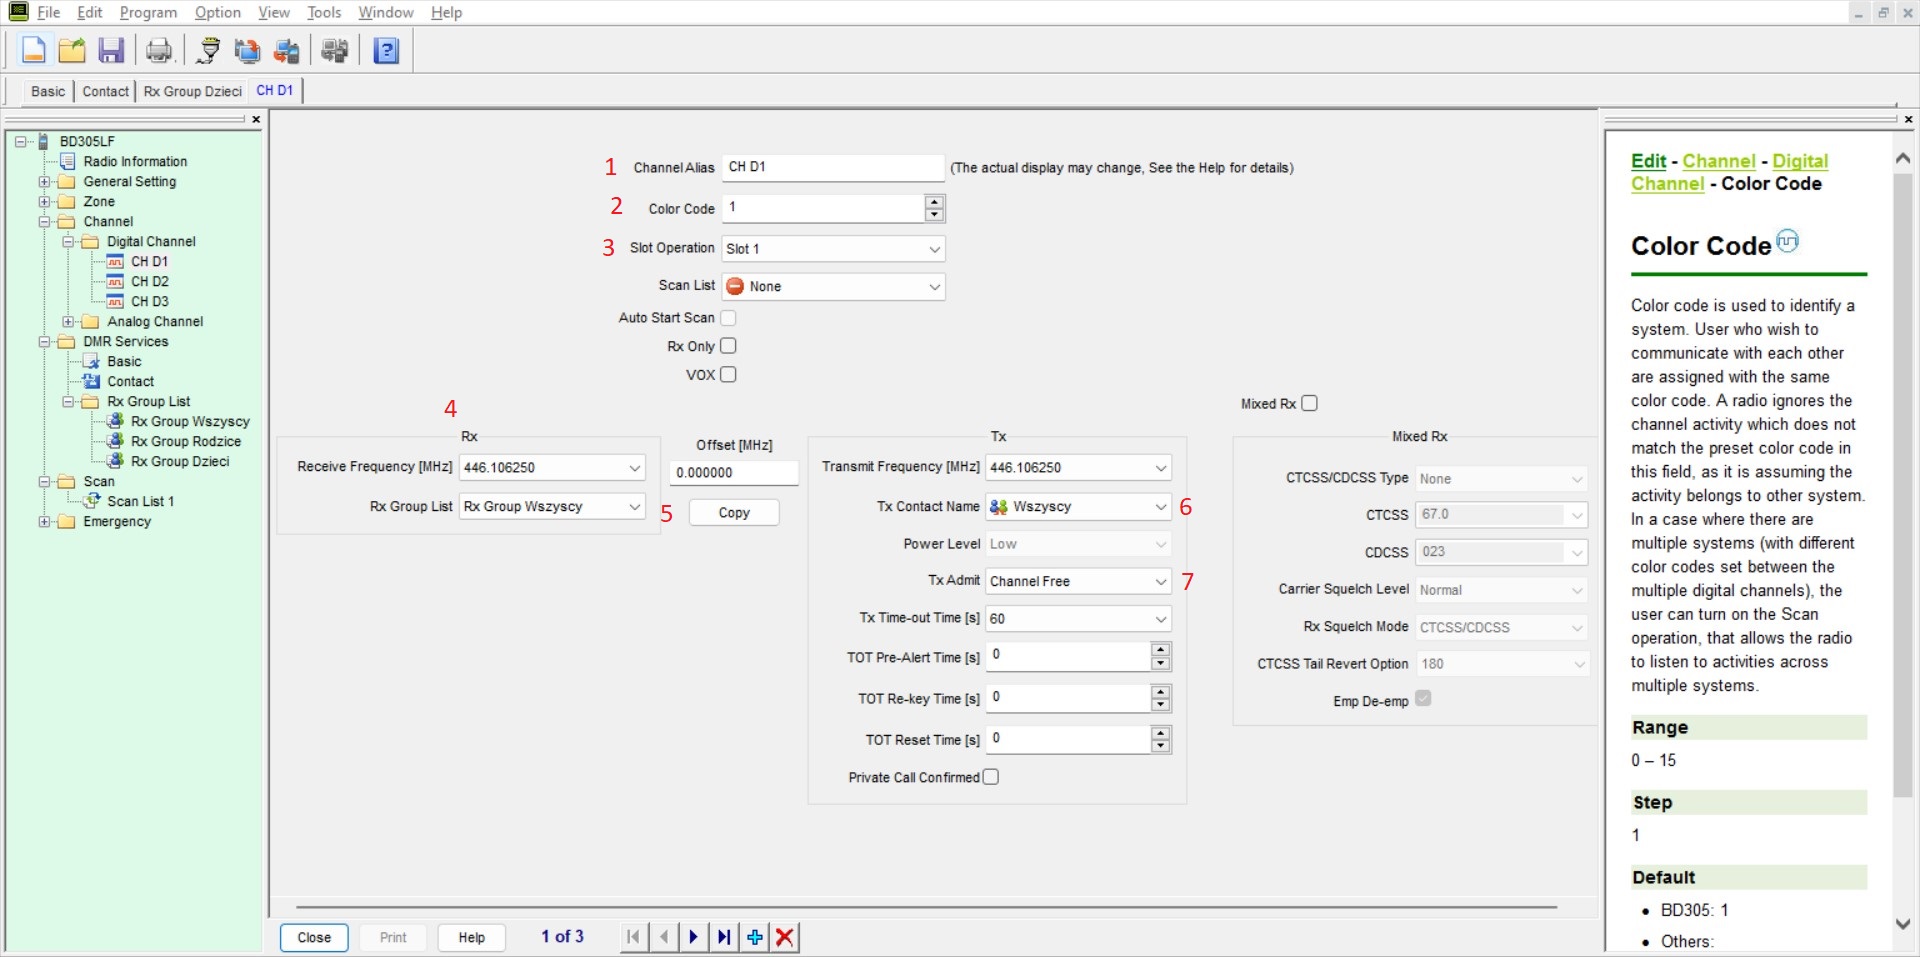Select Rx Group Rodzice tree item
This screenshot has height=957, width=1920.
[186, 441]
